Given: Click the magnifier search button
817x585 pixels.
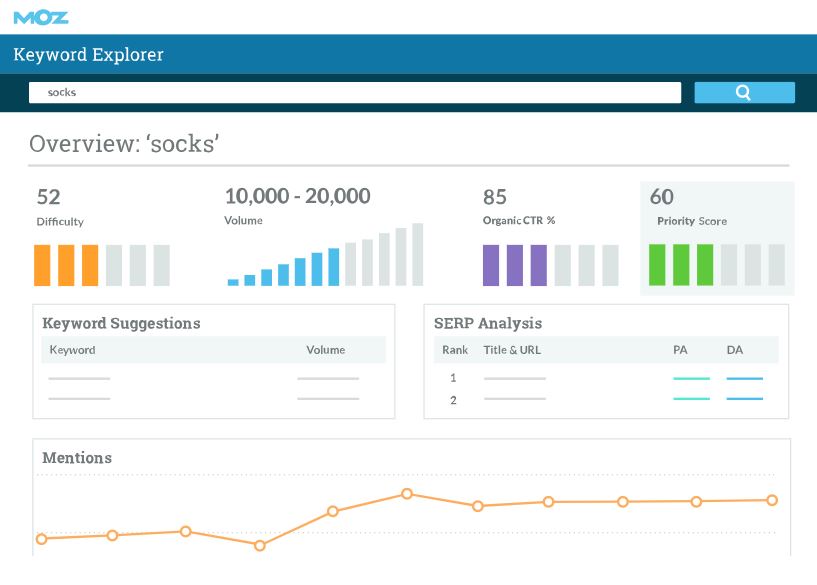Looking at the screenshot, I should [744, 92].
